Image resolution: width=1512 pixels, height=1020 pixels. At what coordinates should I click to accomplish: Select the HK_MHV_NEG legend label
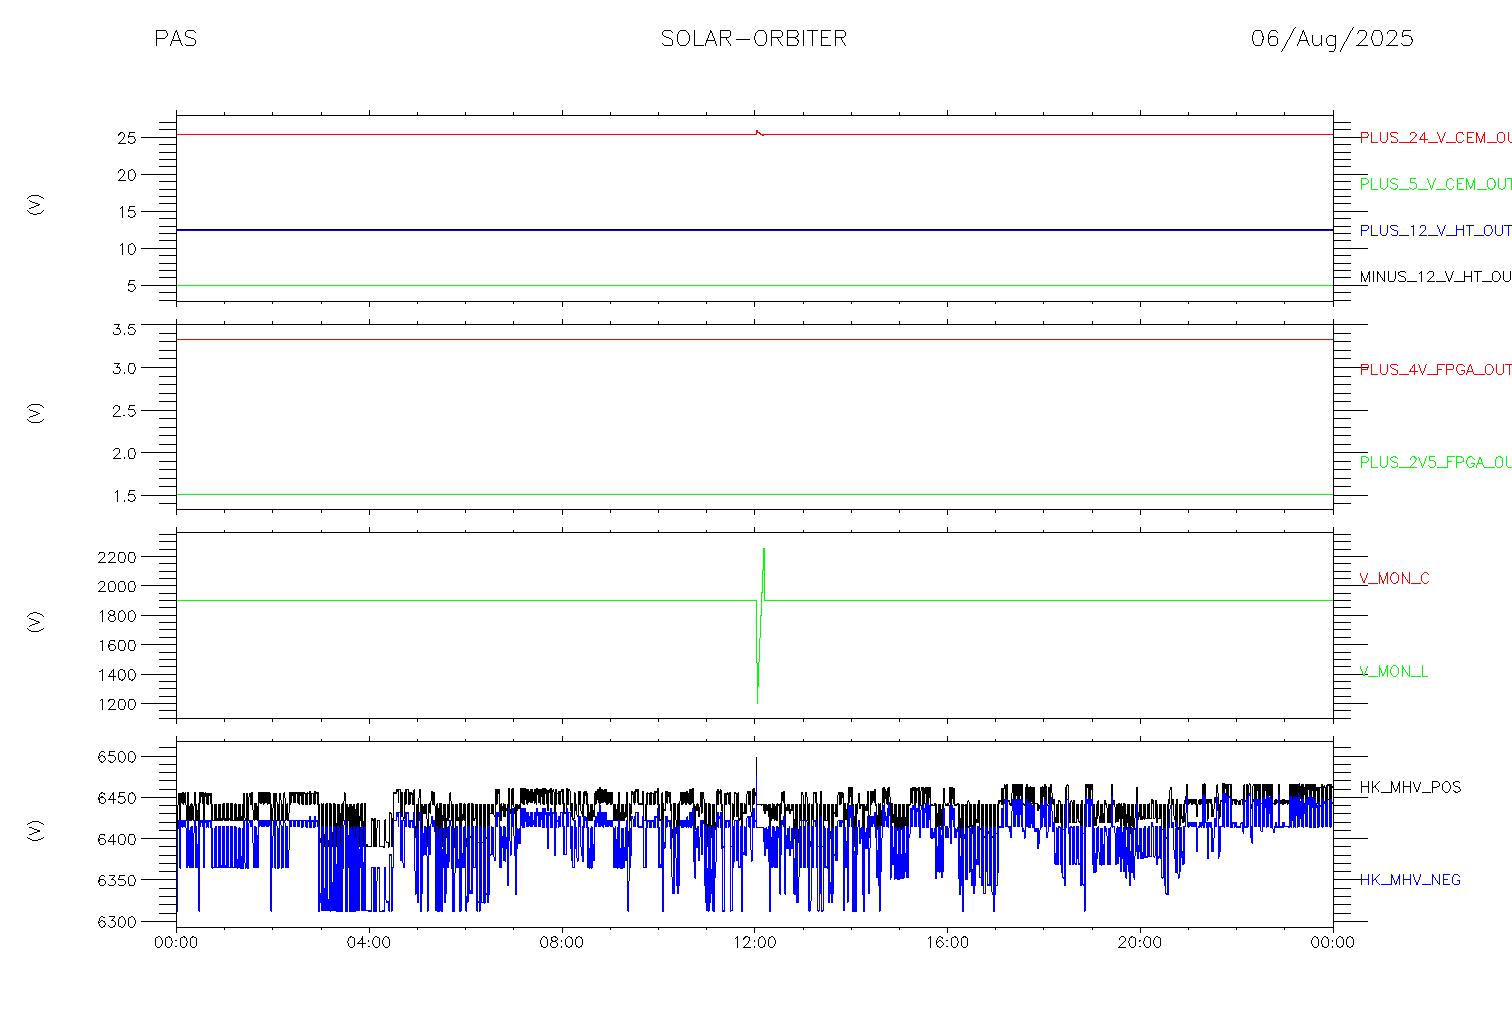1410,880
